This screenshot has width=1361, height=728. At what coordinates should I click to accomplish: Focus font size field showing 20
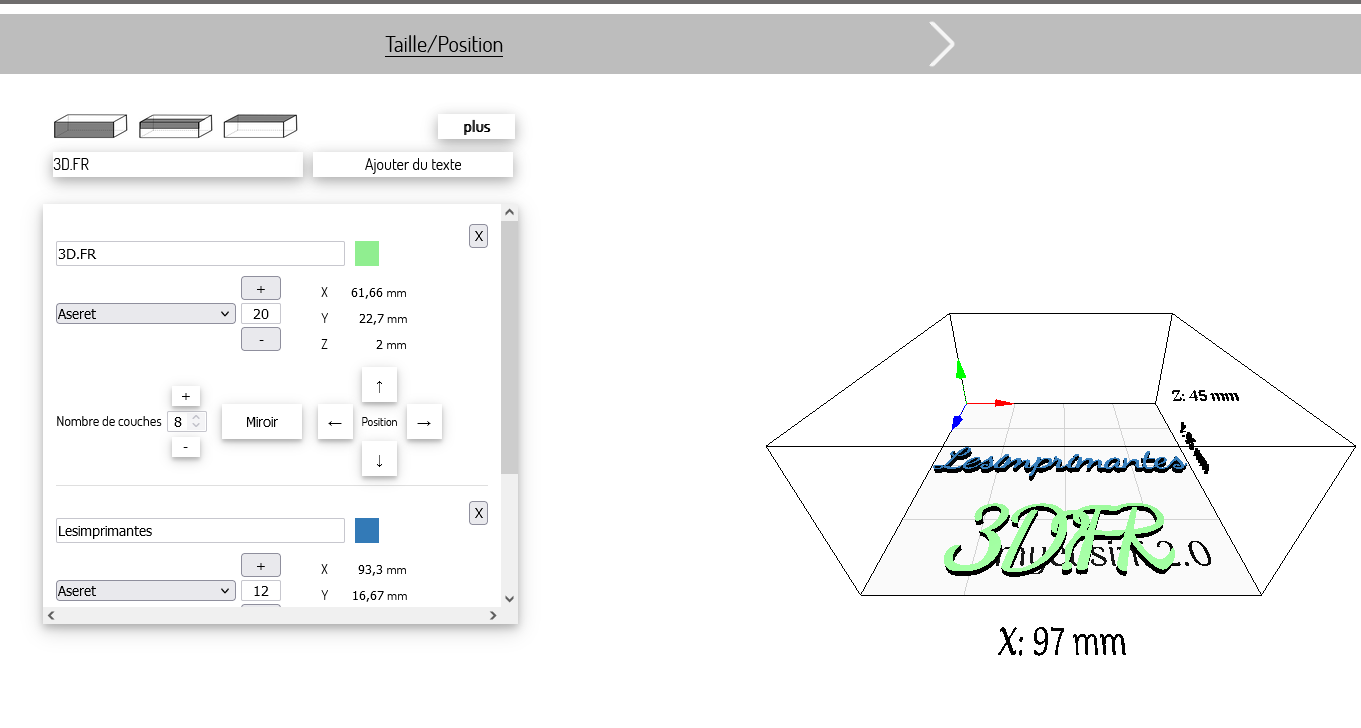[x=261, y=314]
